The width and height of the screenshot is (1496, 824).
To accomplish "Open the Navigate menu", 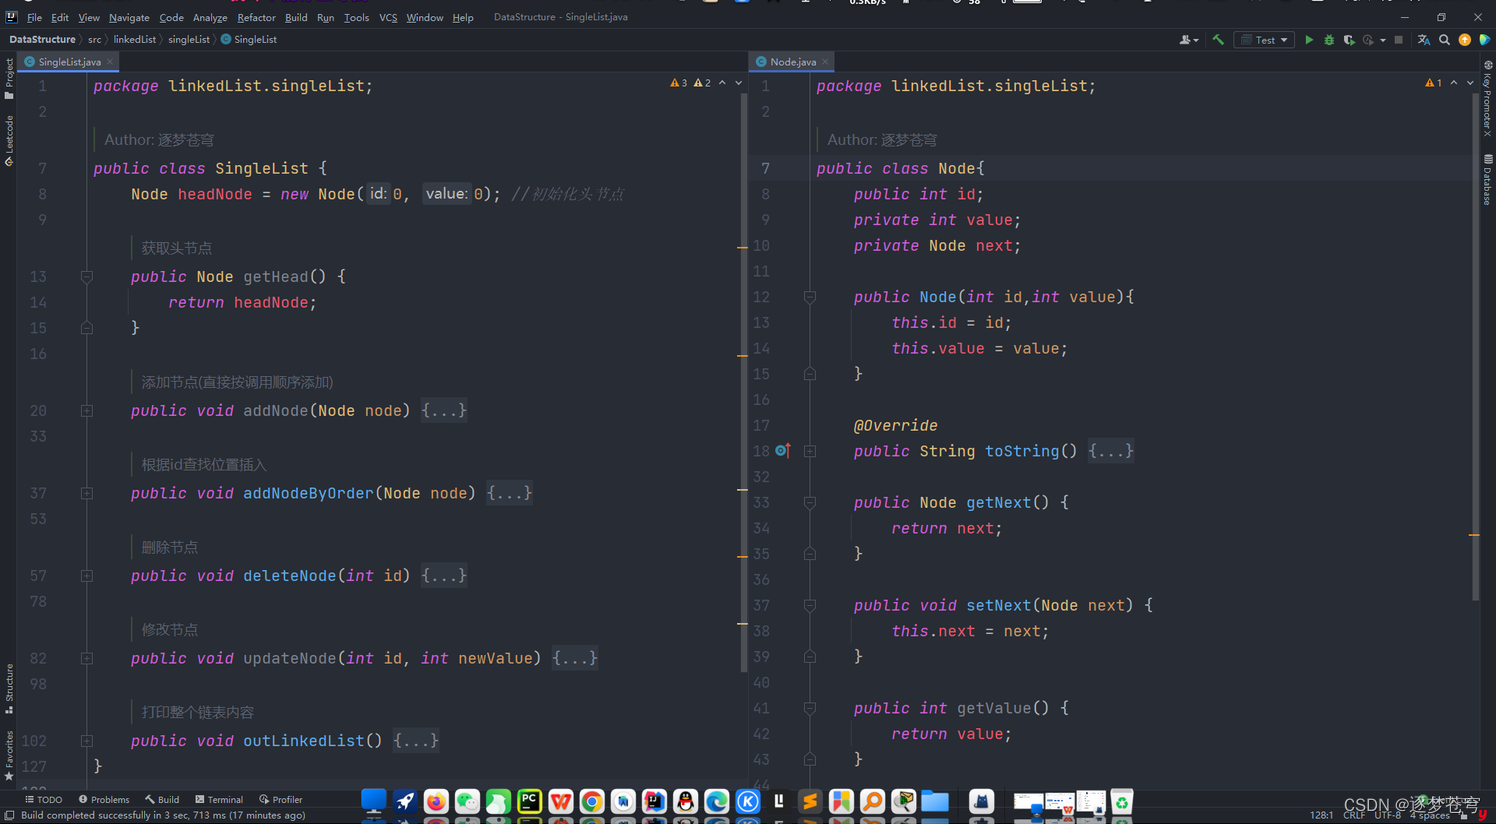I will [129, 17].
